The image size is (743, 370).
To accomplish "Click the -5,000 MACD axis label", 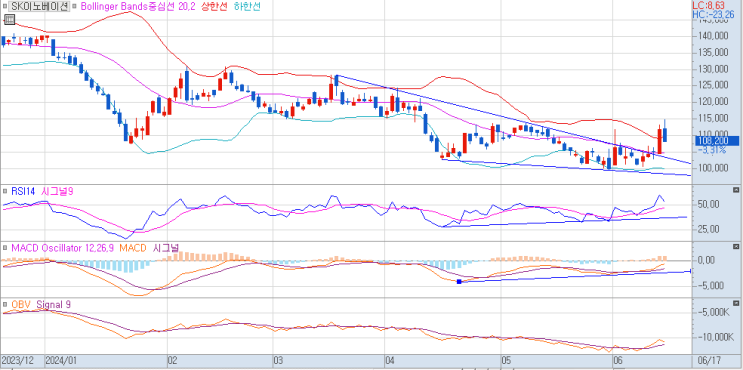I will pos(712,285).
